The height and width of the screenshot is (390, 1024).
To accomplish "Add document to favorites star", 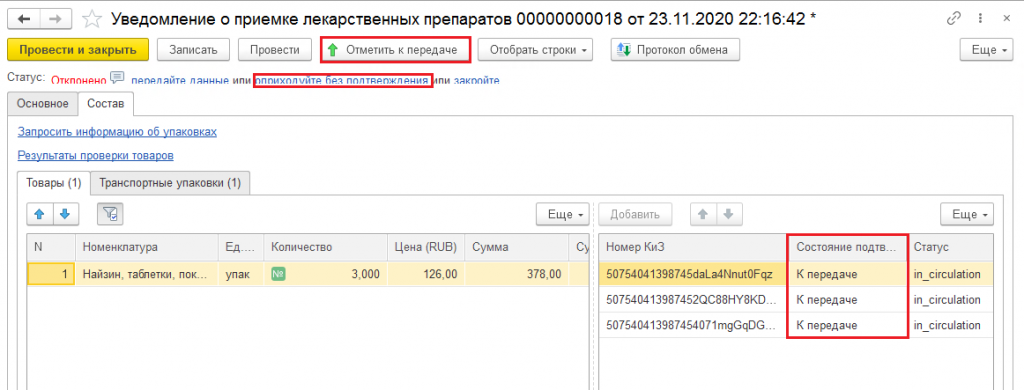I will (x=93, y=20).
